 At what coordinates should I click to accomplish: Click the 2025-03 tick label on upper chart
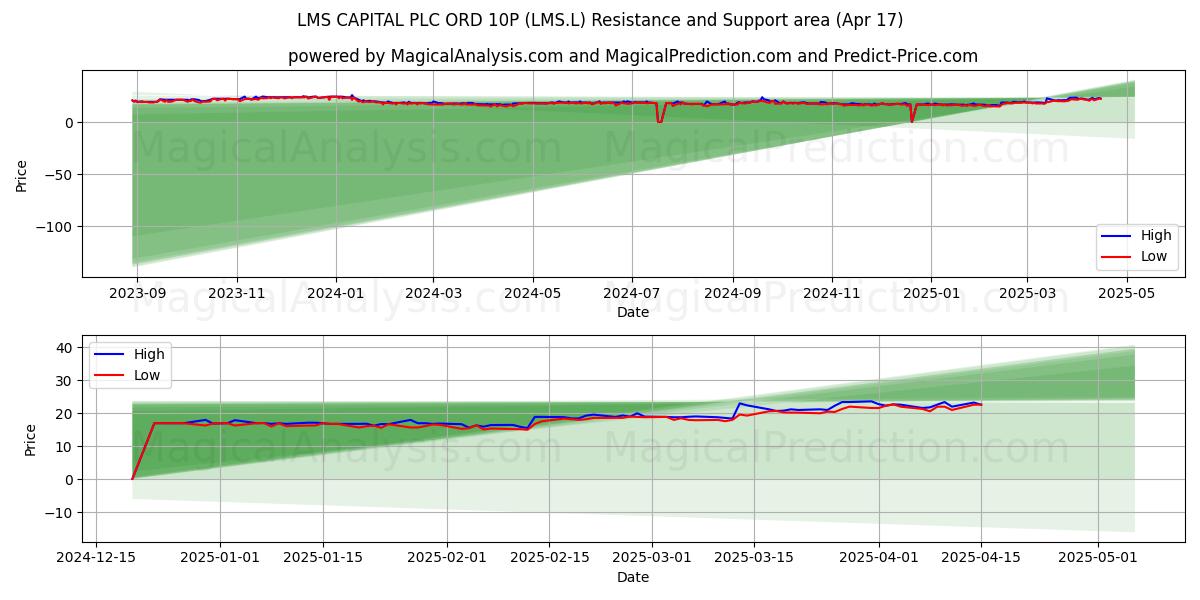pyautogui.click(x=1027, y=293)
